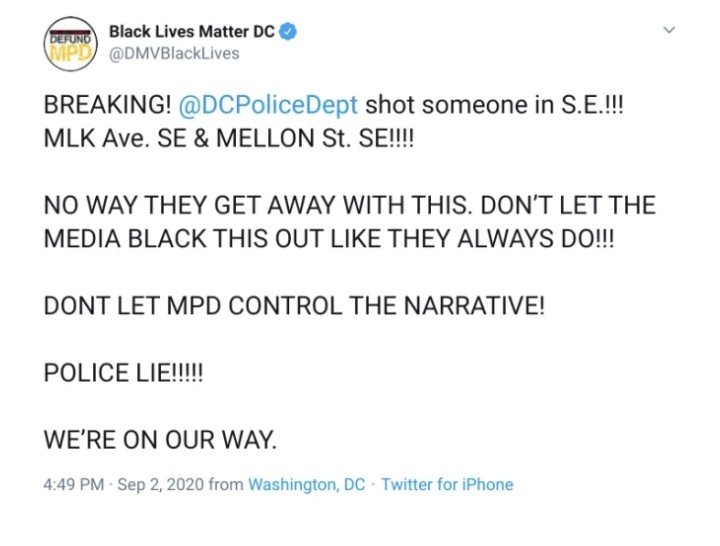Image resolution: width=720 pixels, height=546 pixels.
Task: Click DONT LET MPD CONTROL THE NARRATIVE text
Action: click(294, 305)
